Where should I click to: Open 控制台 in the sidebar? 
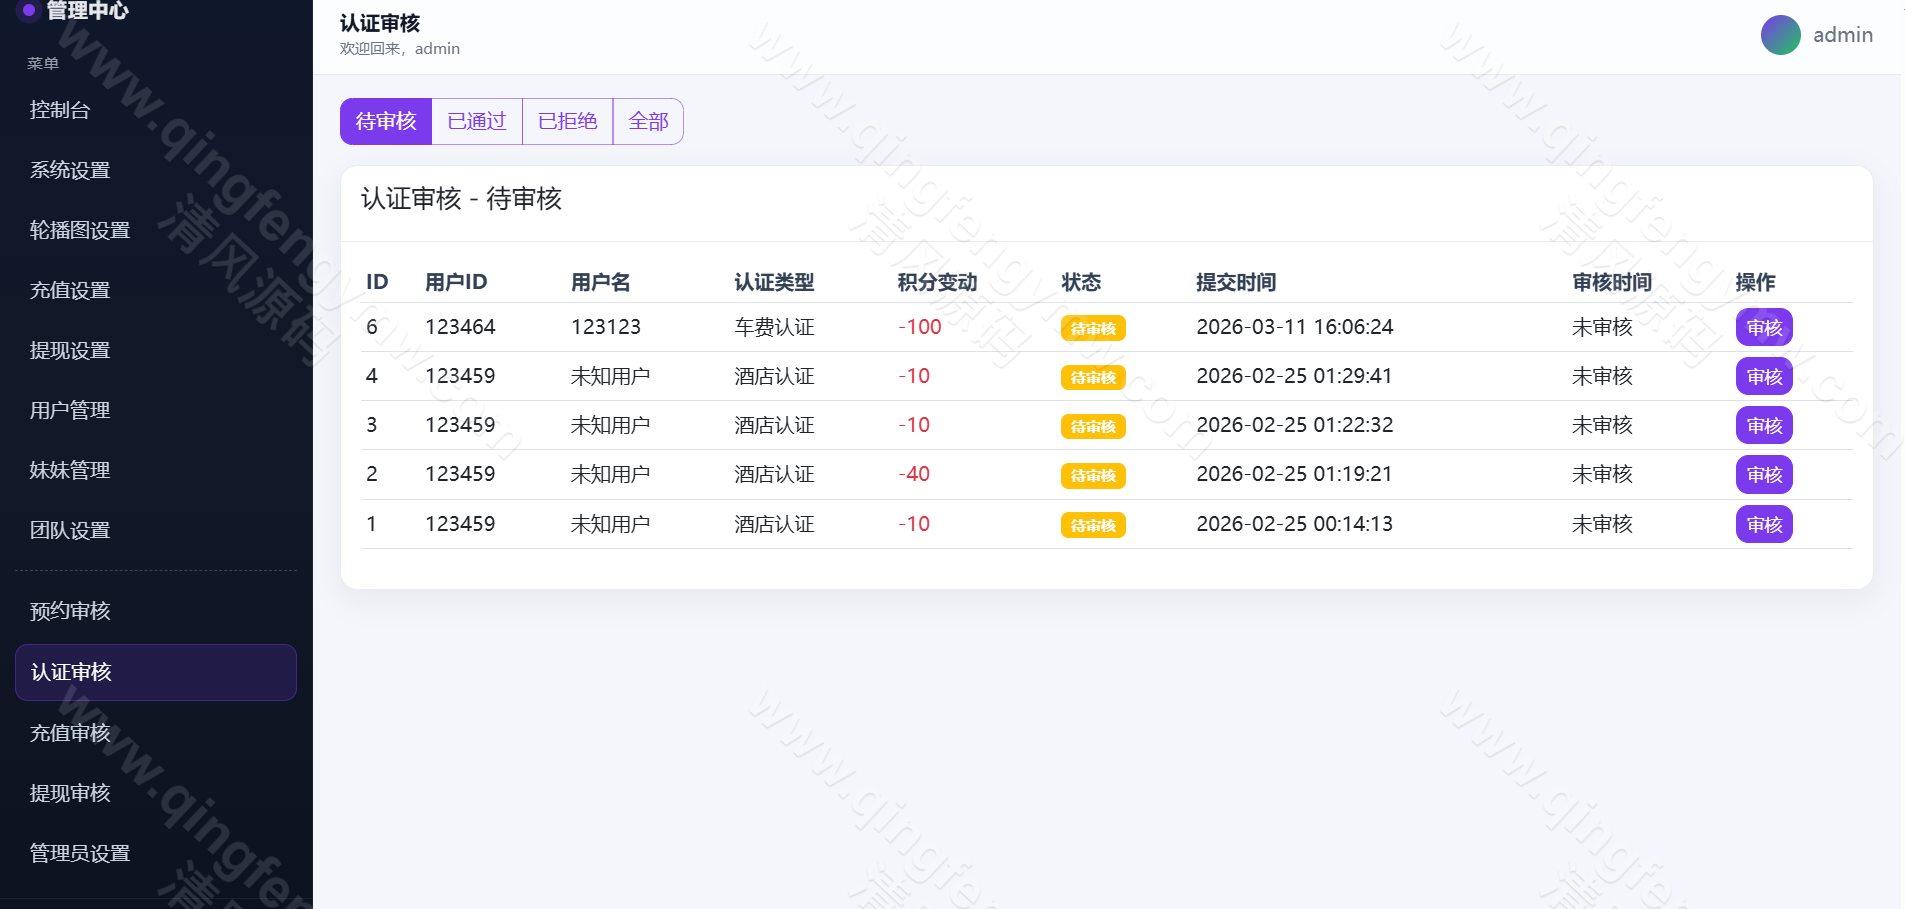pos(156,110)
